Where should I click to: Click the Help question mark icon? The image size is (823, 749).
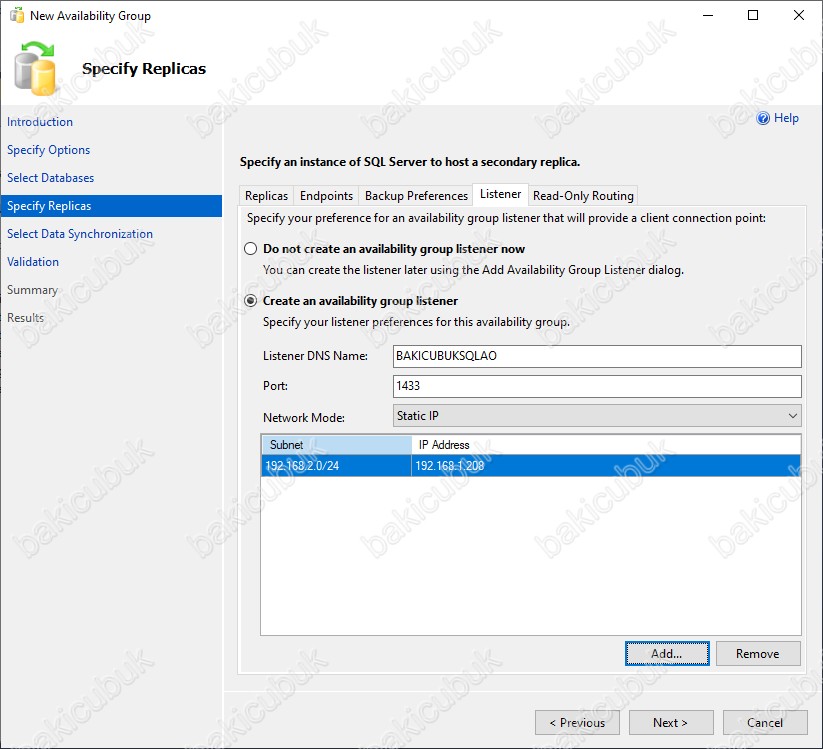(x=763, y=118)
